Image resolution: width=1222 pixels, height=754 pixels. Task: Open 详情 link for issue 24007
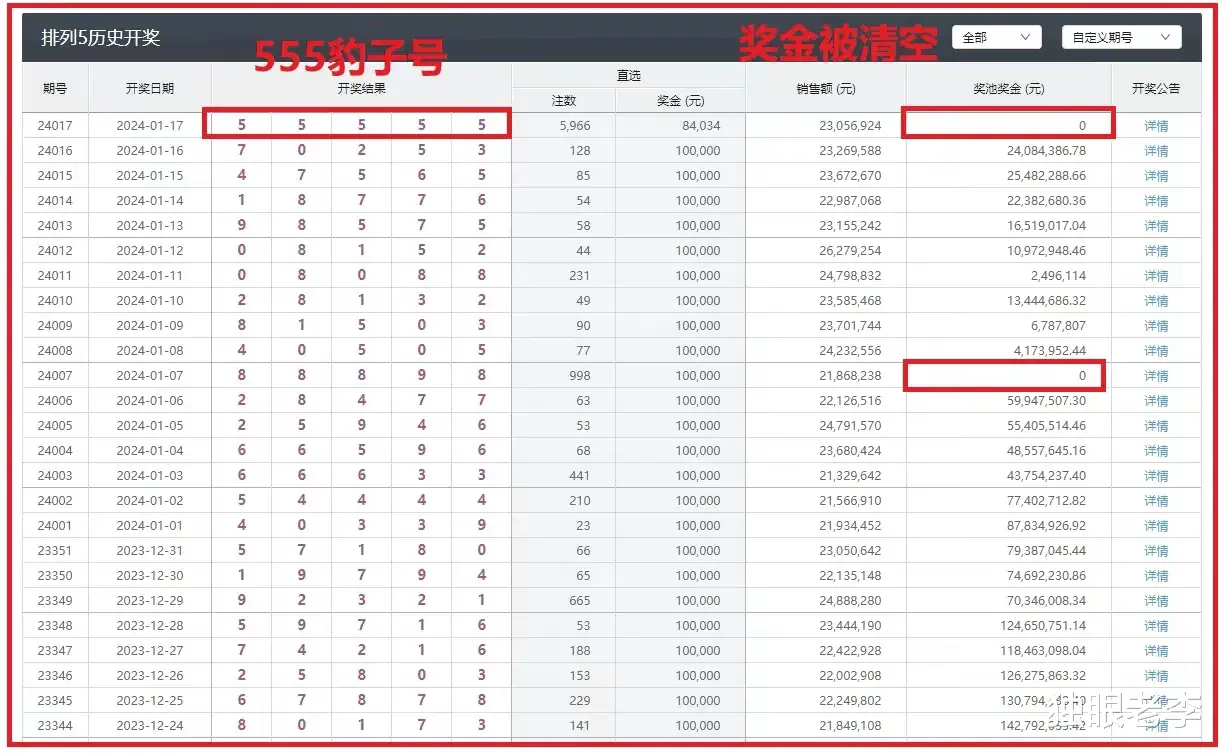(1156, 376)
